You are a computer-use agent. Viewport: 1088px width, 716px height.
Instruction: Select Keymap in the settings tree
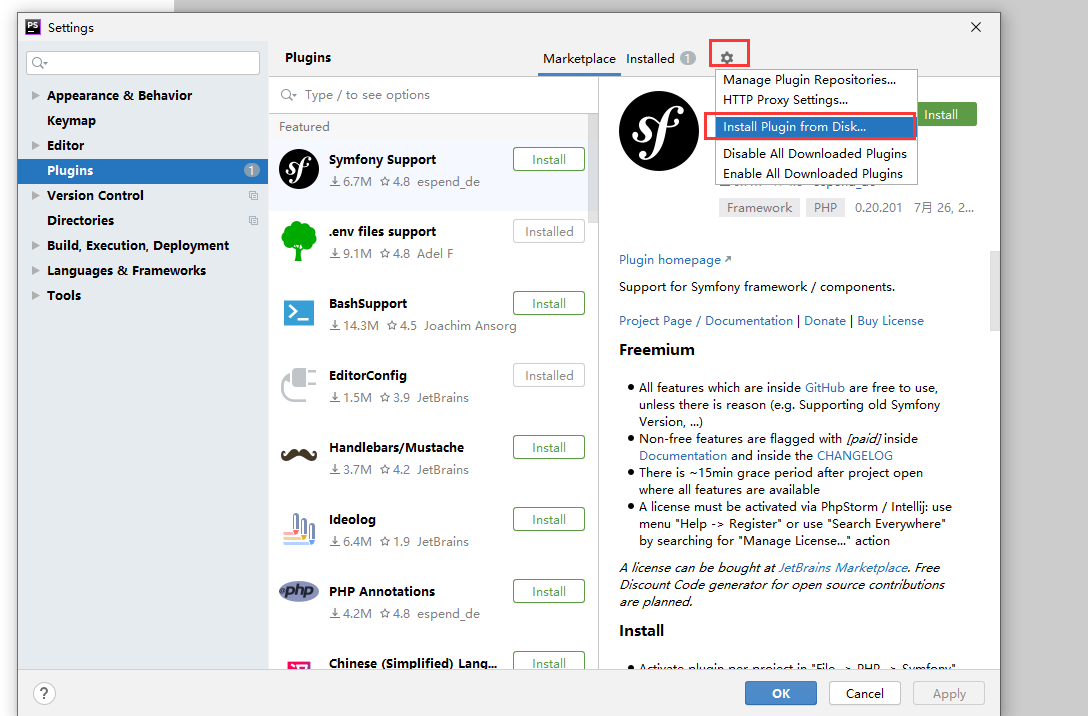click(x=71, y=121)
